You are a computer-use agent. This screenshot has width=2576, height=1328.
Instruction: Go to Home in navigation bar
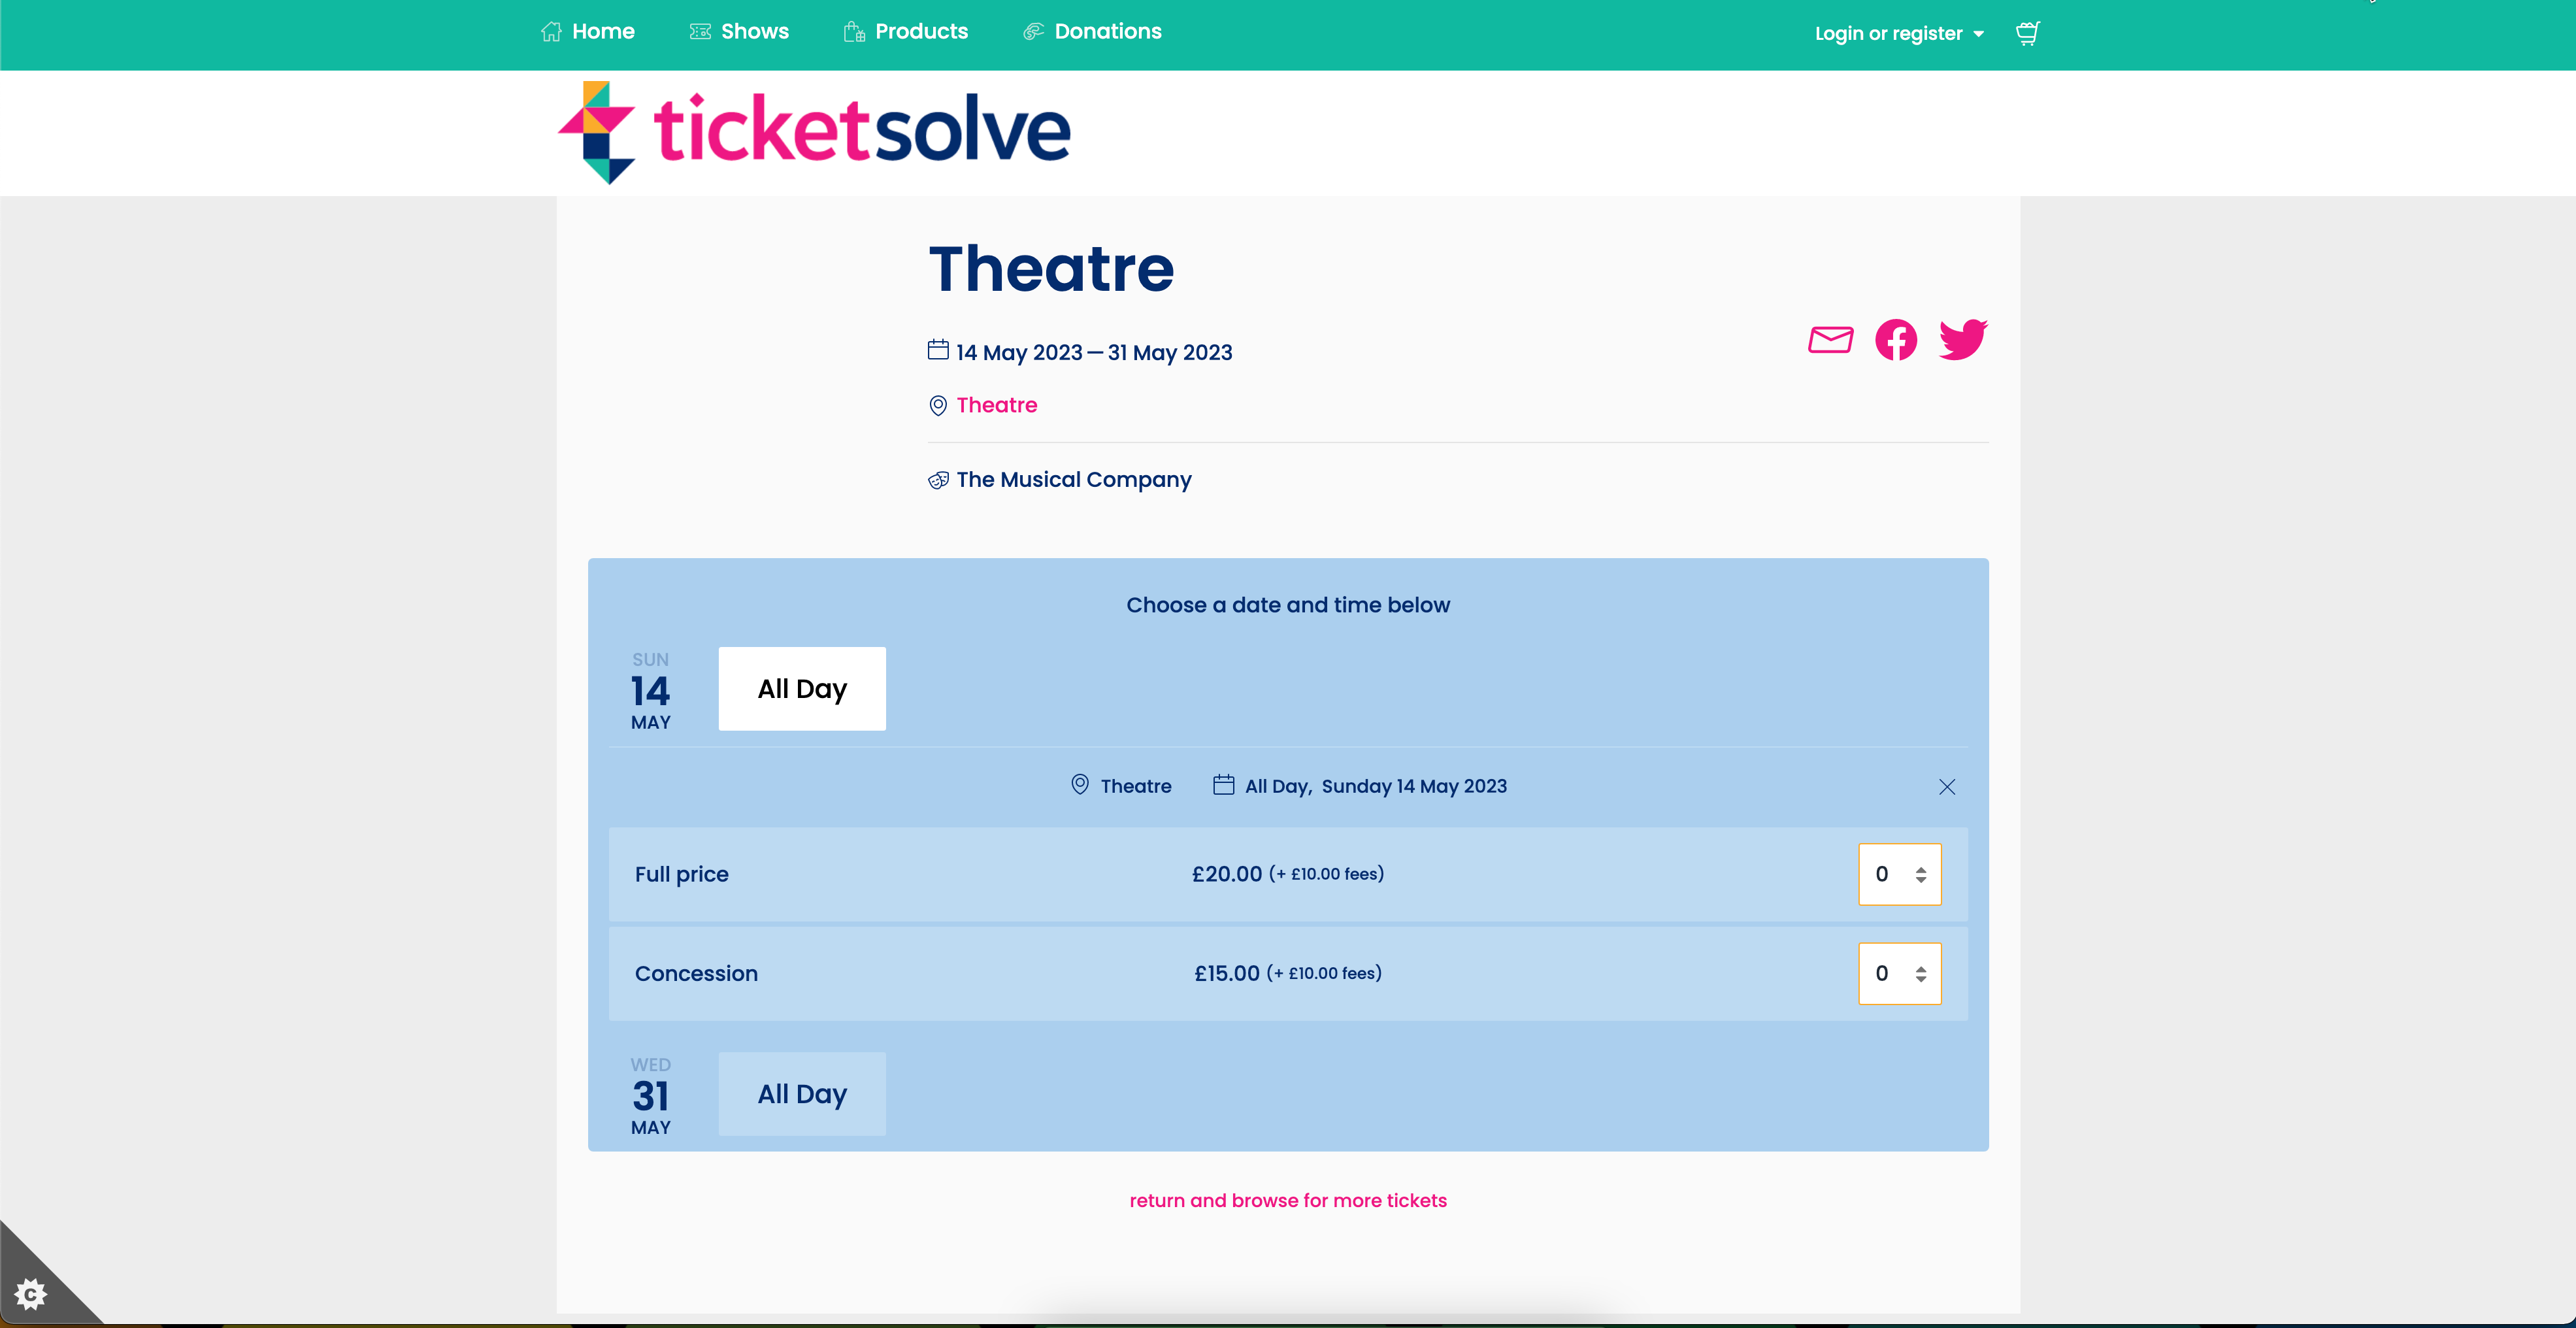click(588, 31)
